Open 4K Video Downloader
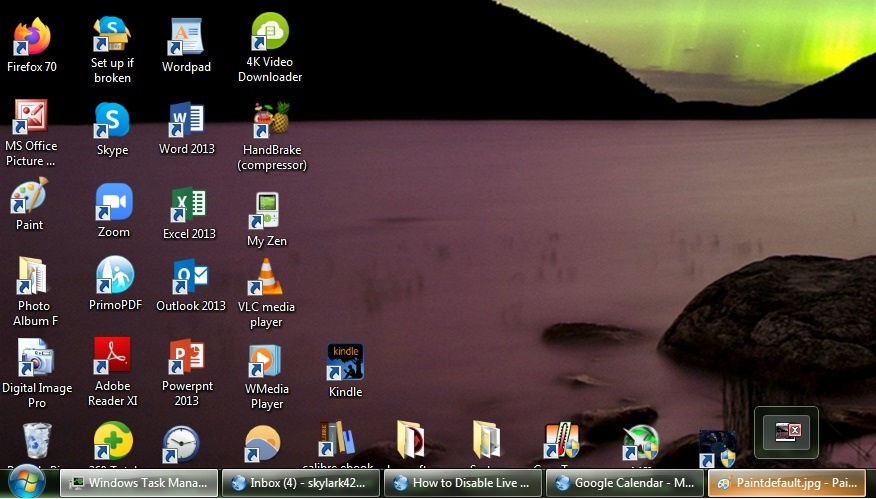The height and width of the screenshot is (499, 876). [x=270, y=47]
